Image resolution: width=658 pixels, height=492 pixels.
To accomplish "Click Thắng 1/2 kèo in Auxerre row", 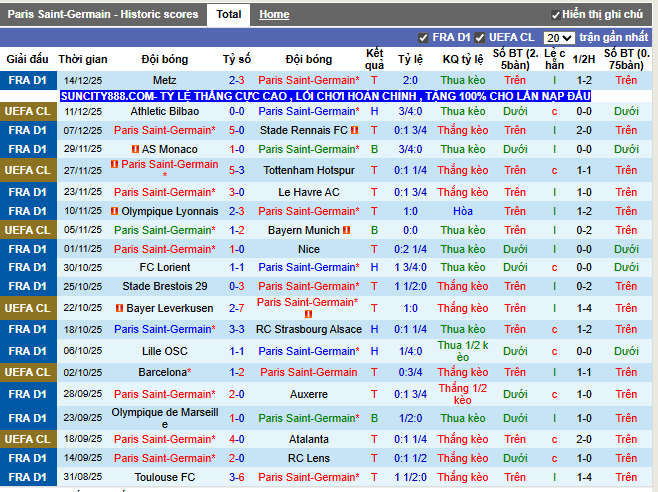I will [x=463, y=394].
